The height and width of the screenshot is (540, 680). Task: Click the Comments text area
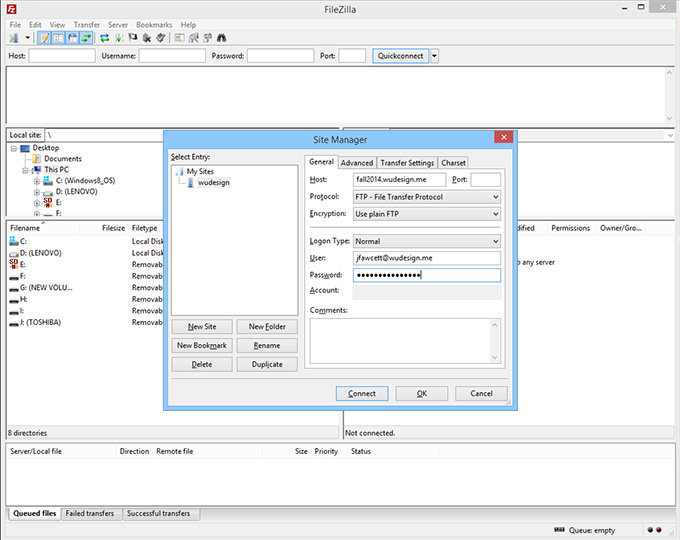pos(404,340)
